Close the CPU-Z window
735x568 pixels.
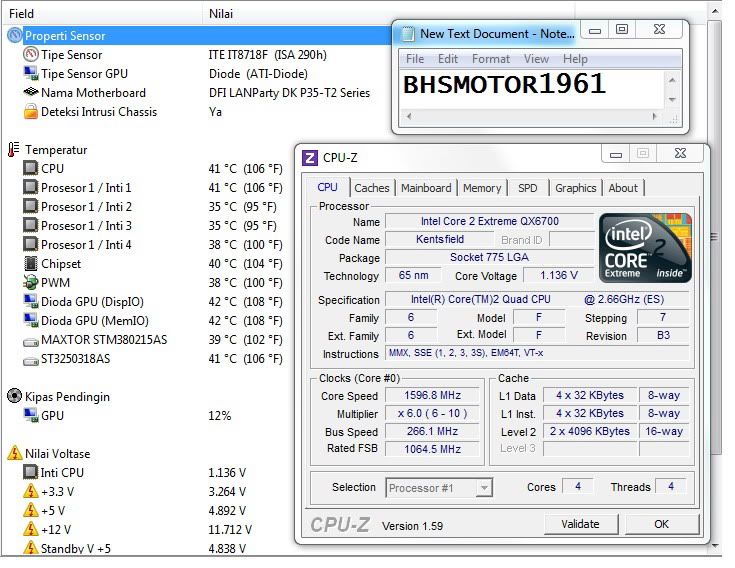[680, 153]
